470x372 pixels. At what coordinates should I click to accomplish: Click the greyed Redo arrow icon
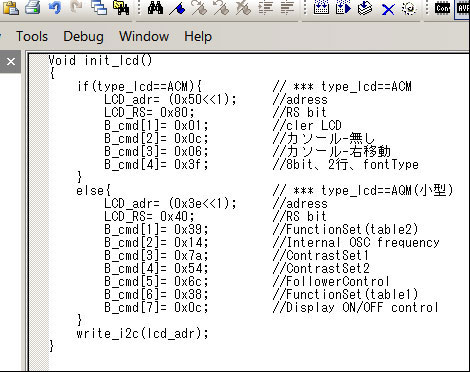77,7
